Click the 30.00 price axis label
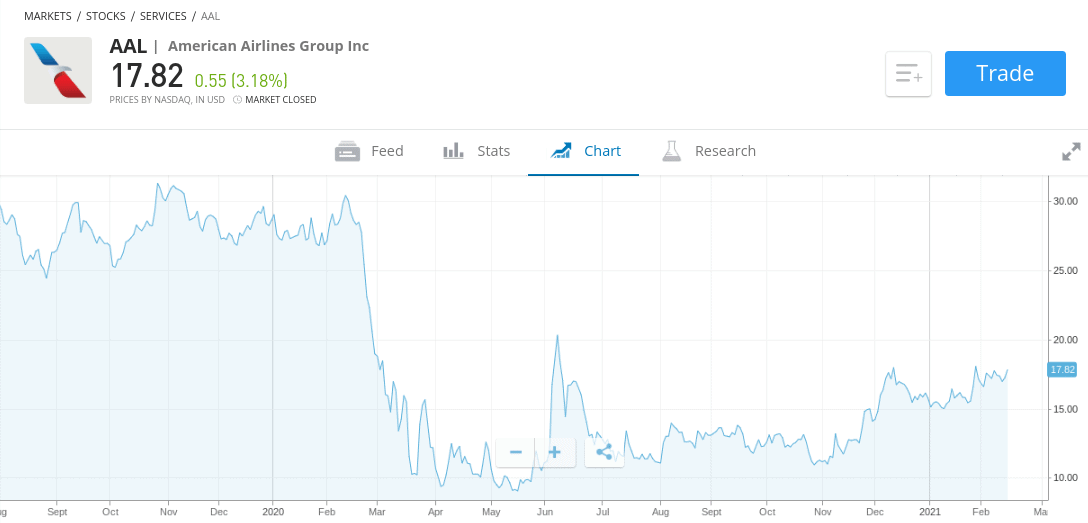Screen dimensions: 1088x523 pos(1063,202)
